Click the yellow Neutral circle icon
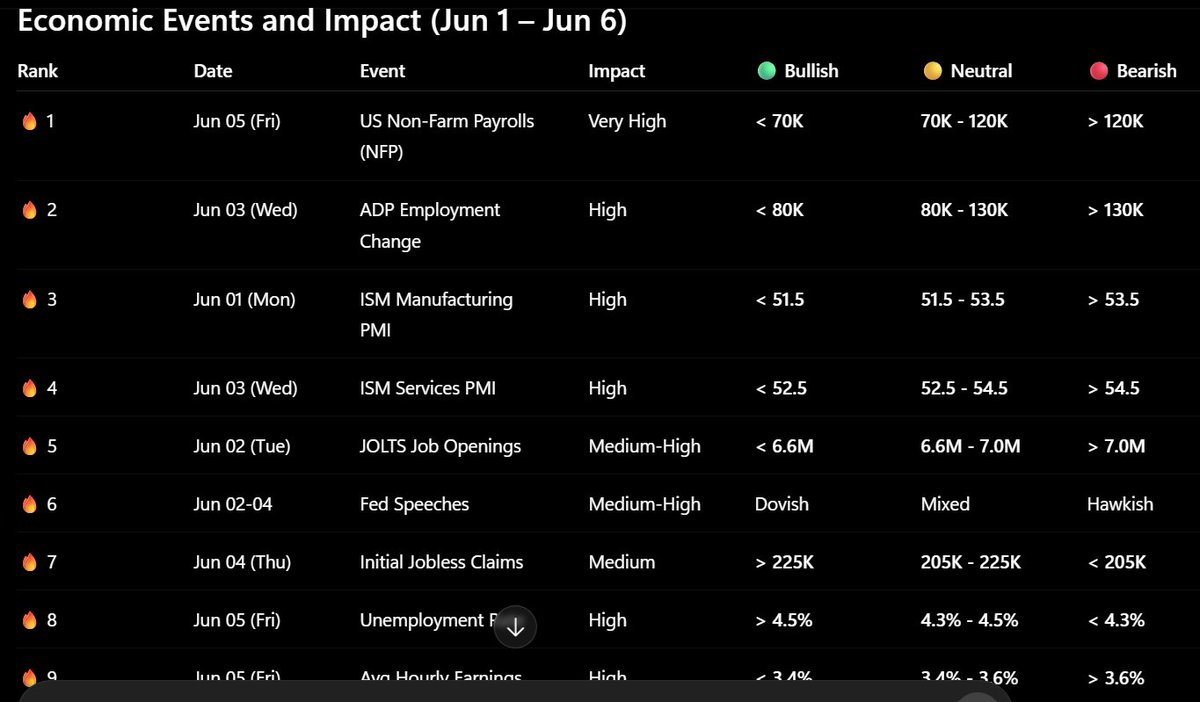 932,71
